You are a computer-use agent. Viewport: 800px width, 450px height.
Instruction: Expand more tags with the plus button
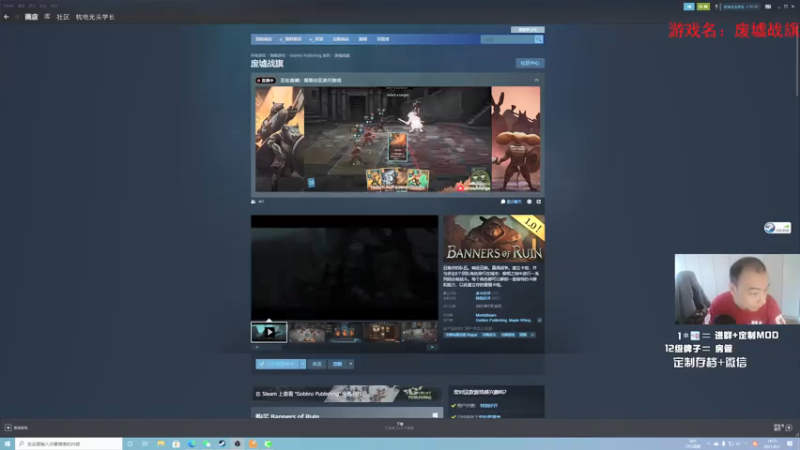[x=533, y=335]
